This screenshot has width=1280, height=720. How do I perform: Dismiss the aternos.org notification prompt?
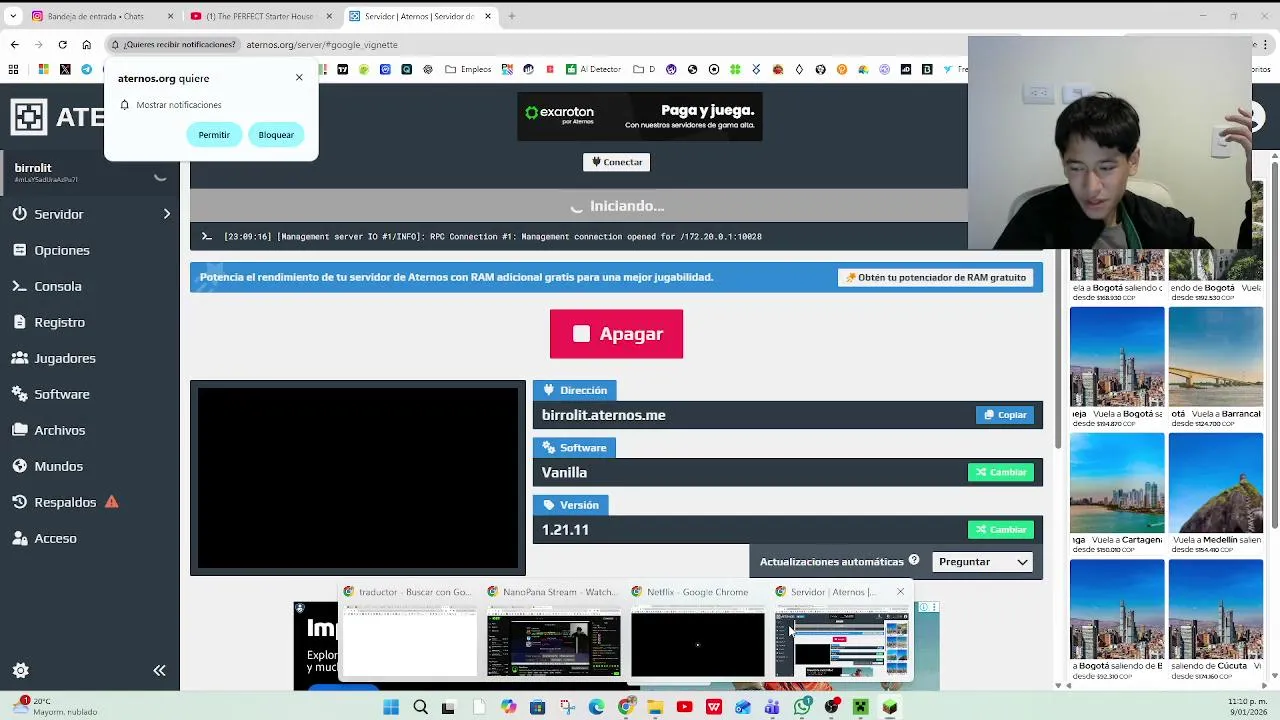(299, 77)
